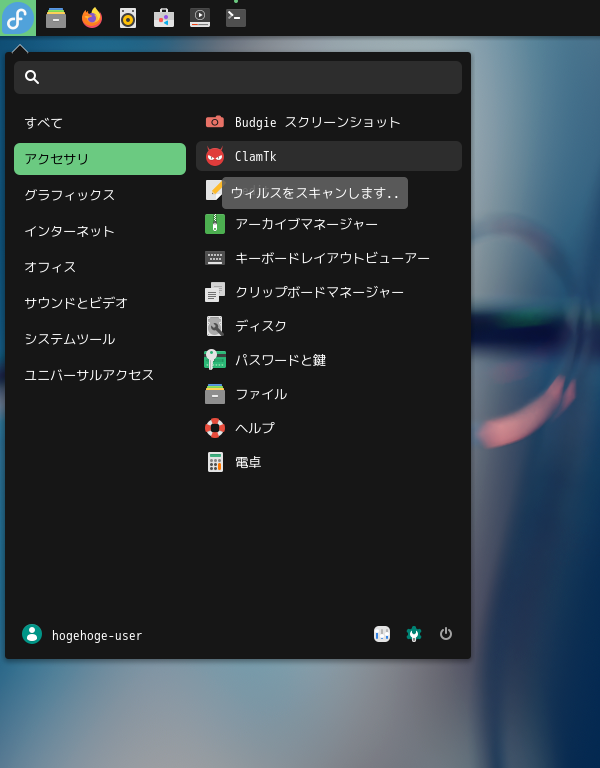This screenshot has width=600, height=768.
Task: Click the Budgie スクリーンショット camera icon
Action: [x=215, y=122]
